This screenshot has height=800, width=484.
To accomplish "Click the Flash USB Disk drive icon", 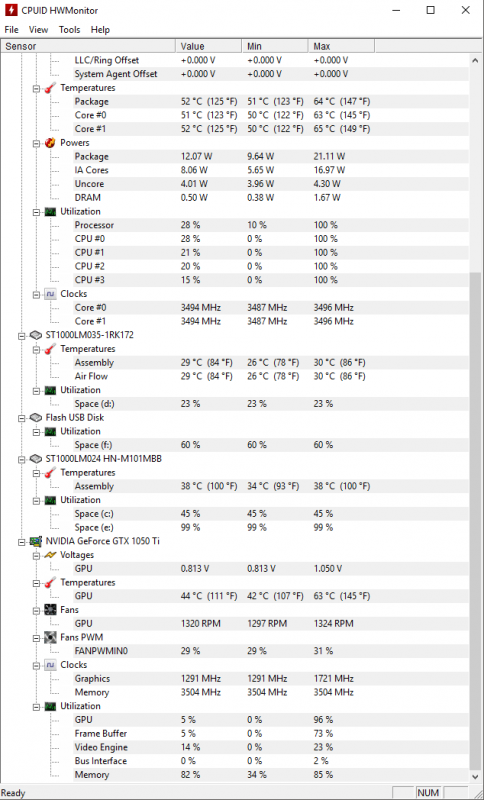I will [x=35, y=418].
